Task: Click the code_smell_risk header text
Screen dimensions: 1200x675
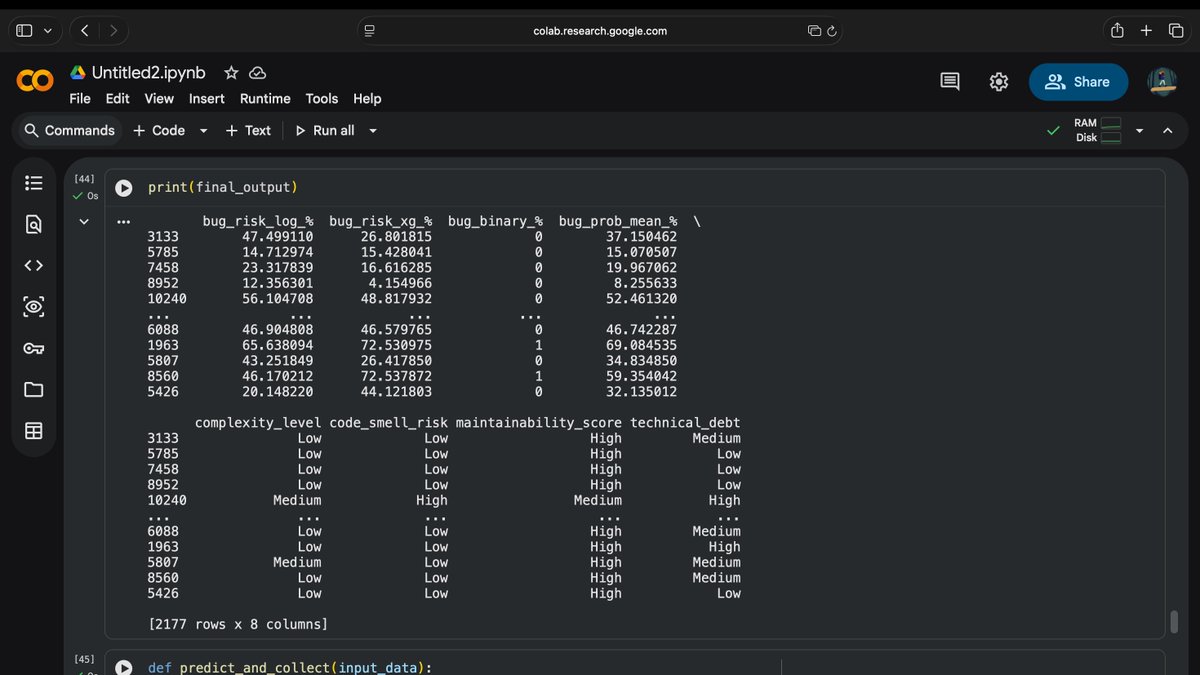Action: coord(389,423)
